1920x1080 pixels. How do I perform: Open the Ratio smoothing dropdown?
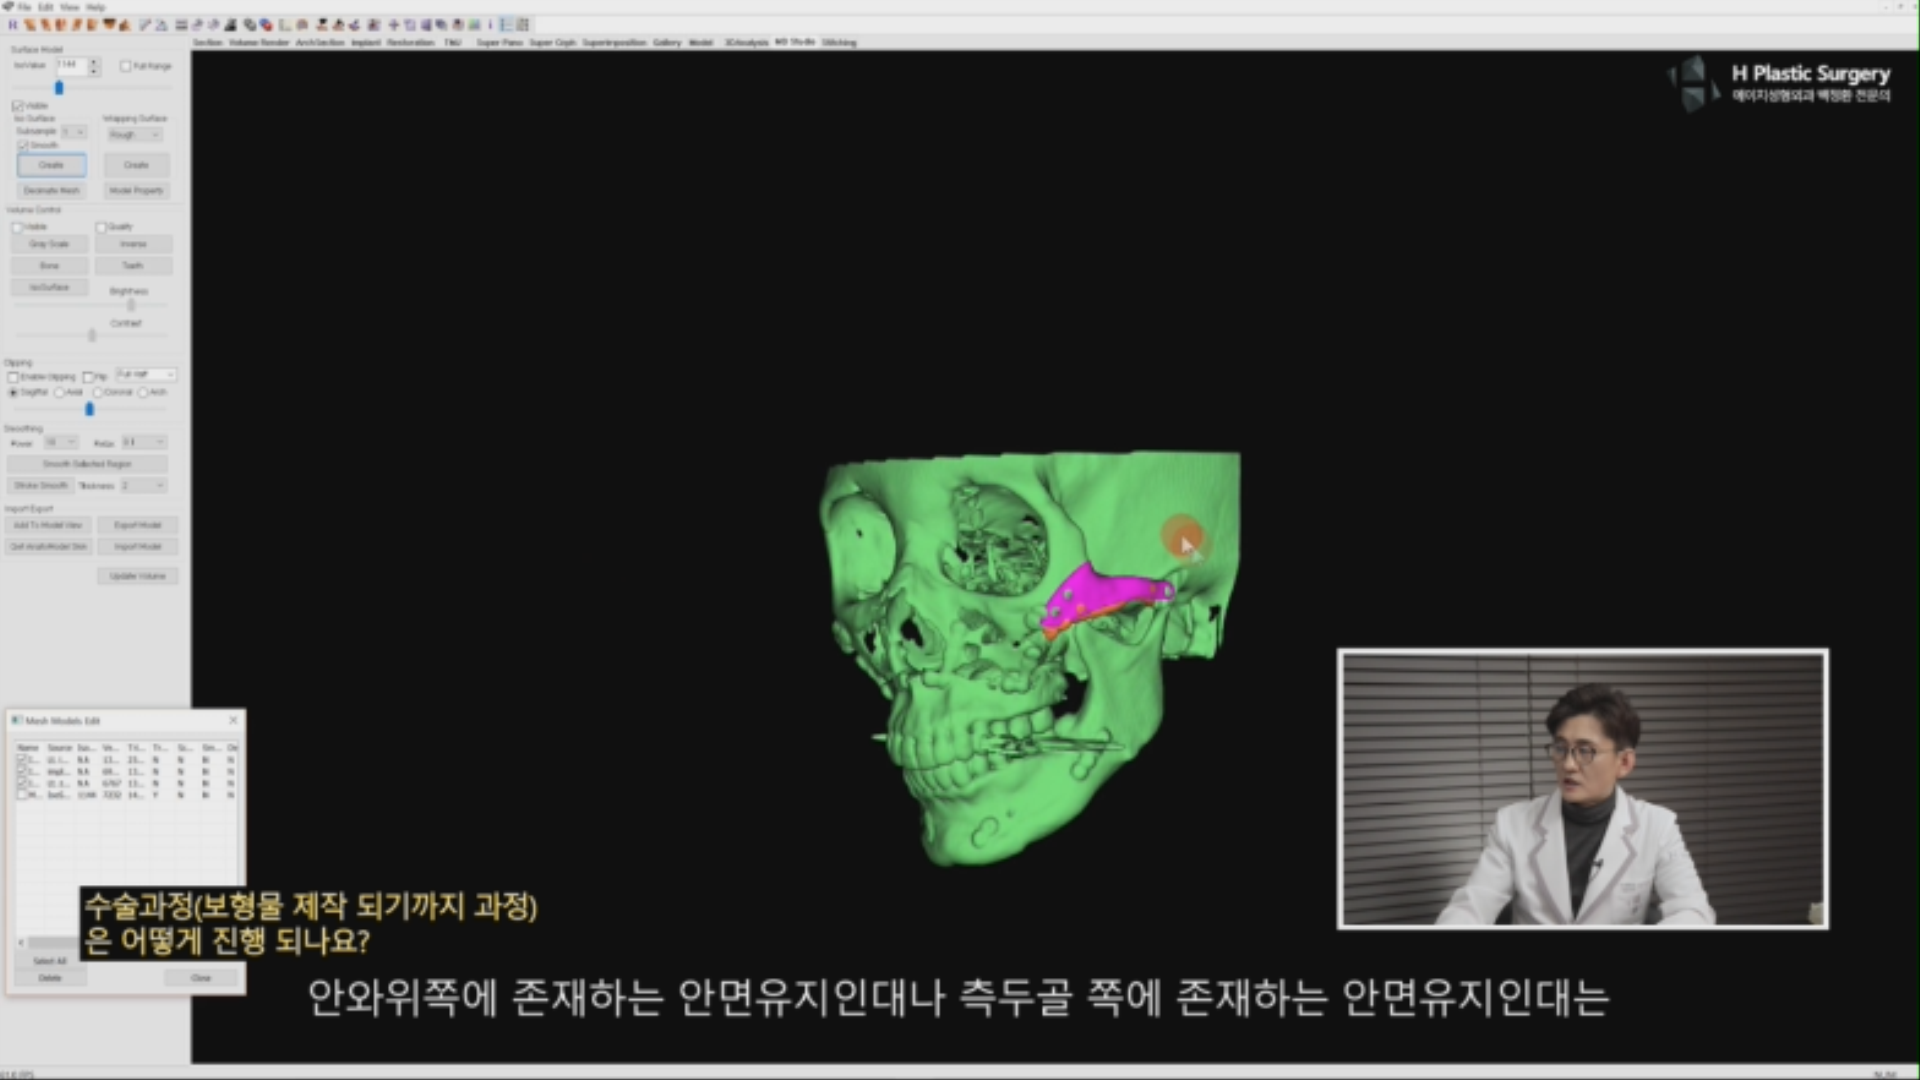click(x=144, y=442)
